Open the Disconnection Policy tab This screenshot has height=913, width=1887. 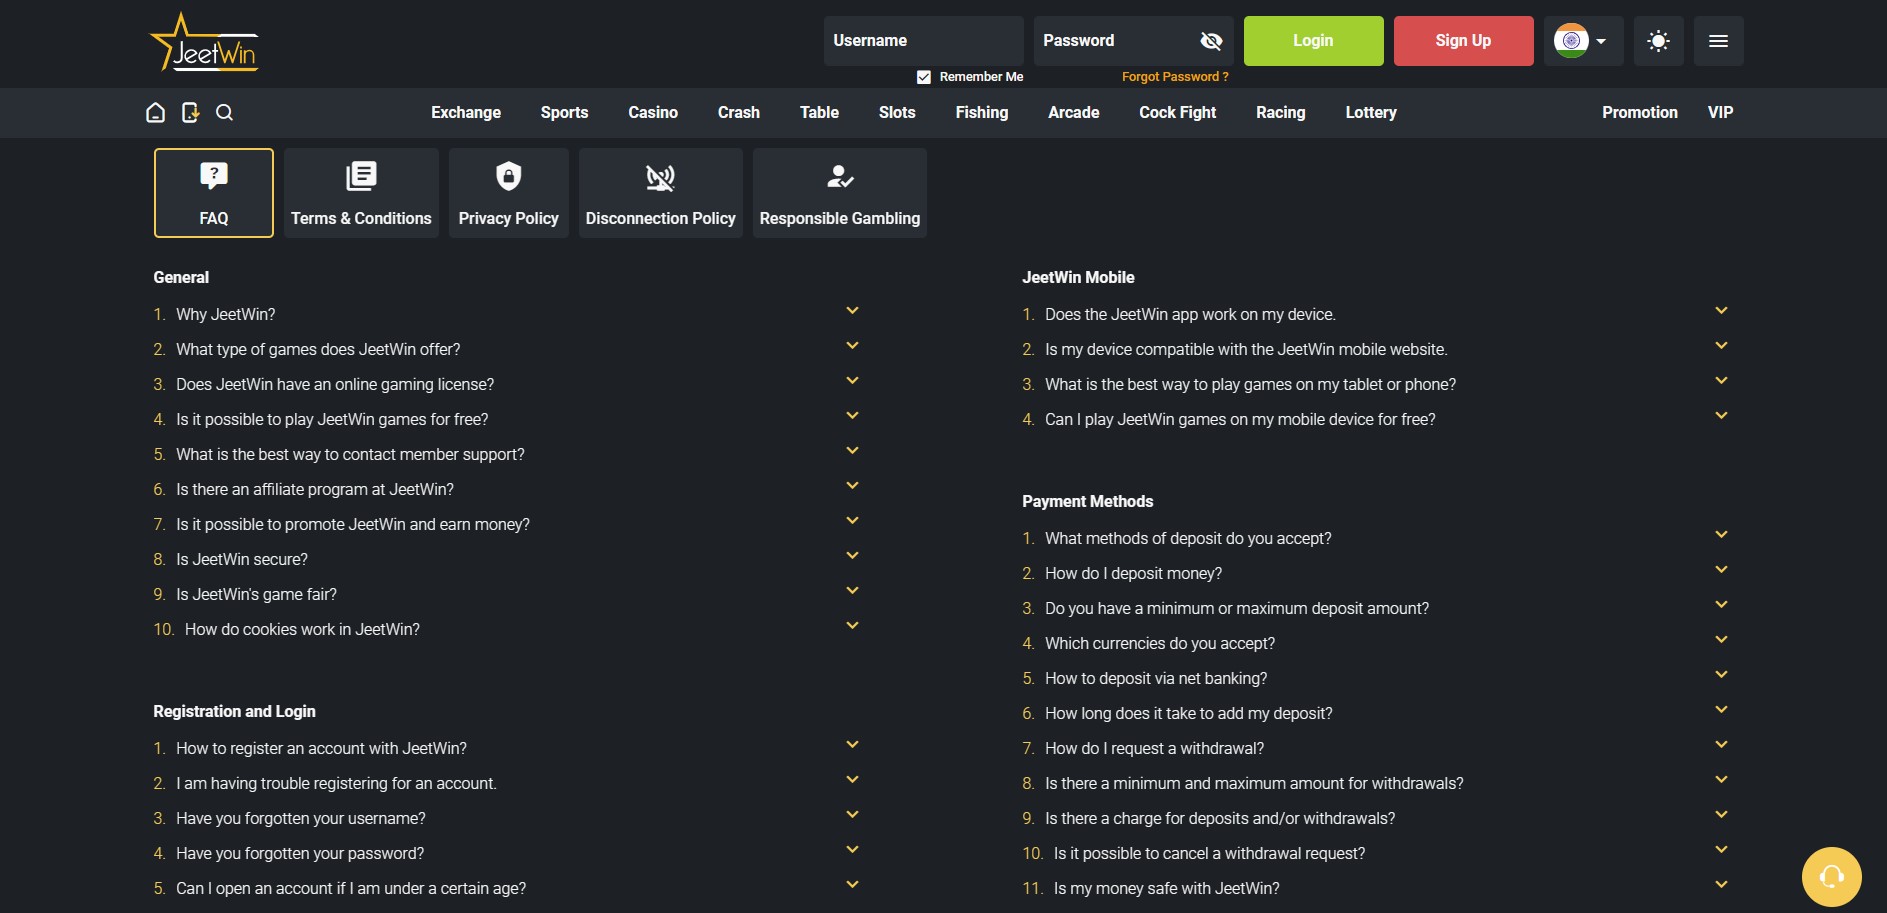point(661,193)
